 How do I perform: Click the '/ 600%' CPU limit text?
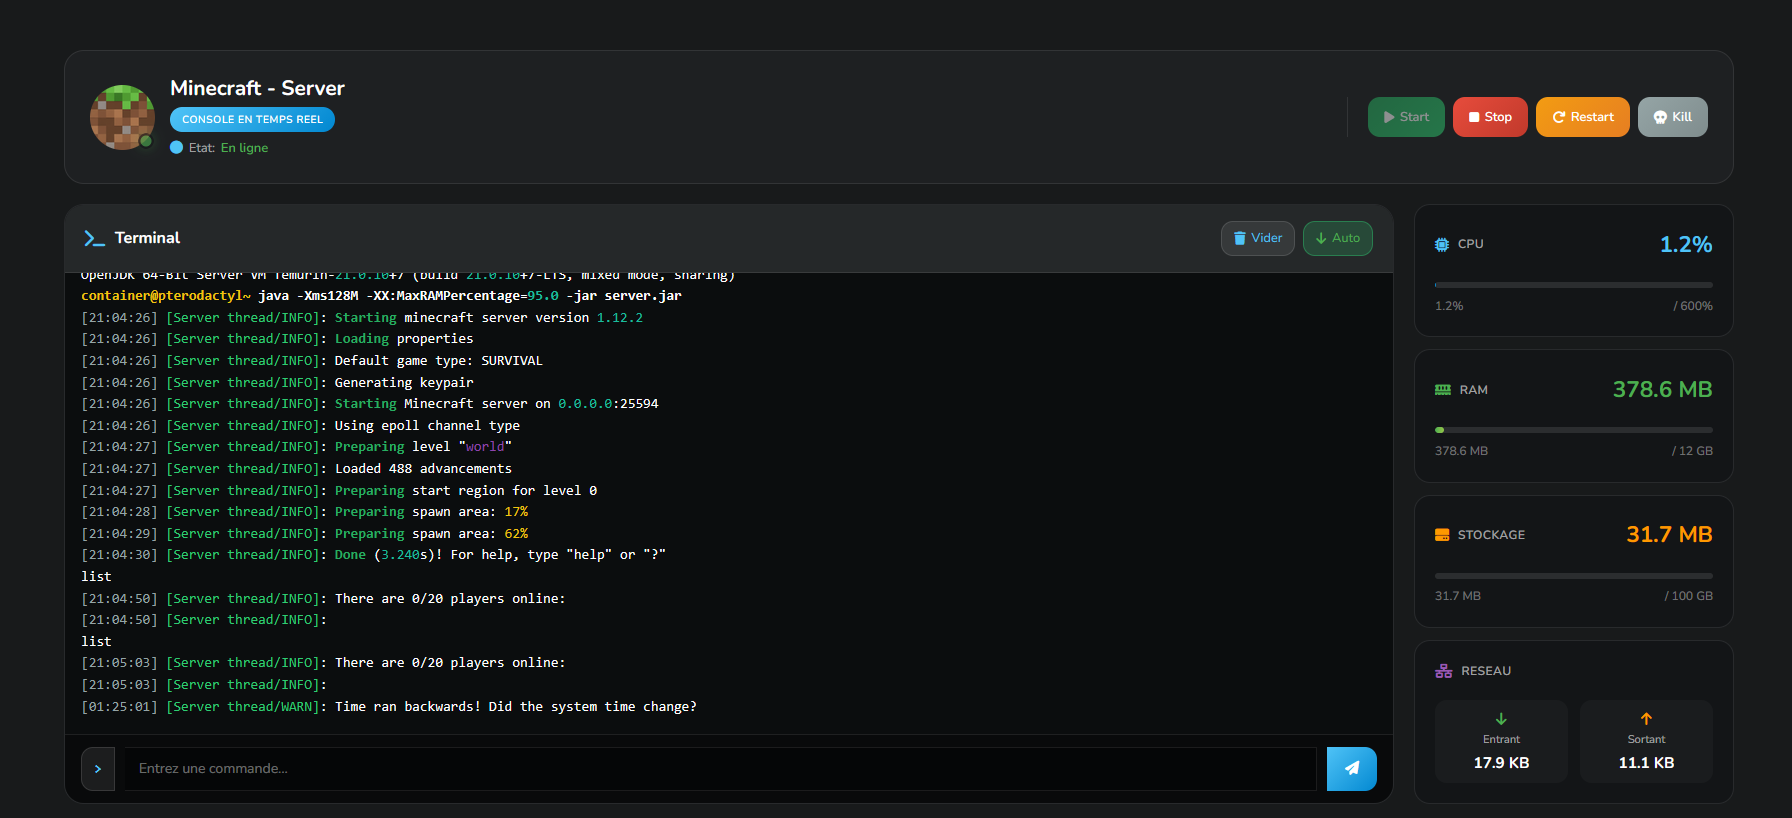pyautogui.click(x=1693, y=306)
